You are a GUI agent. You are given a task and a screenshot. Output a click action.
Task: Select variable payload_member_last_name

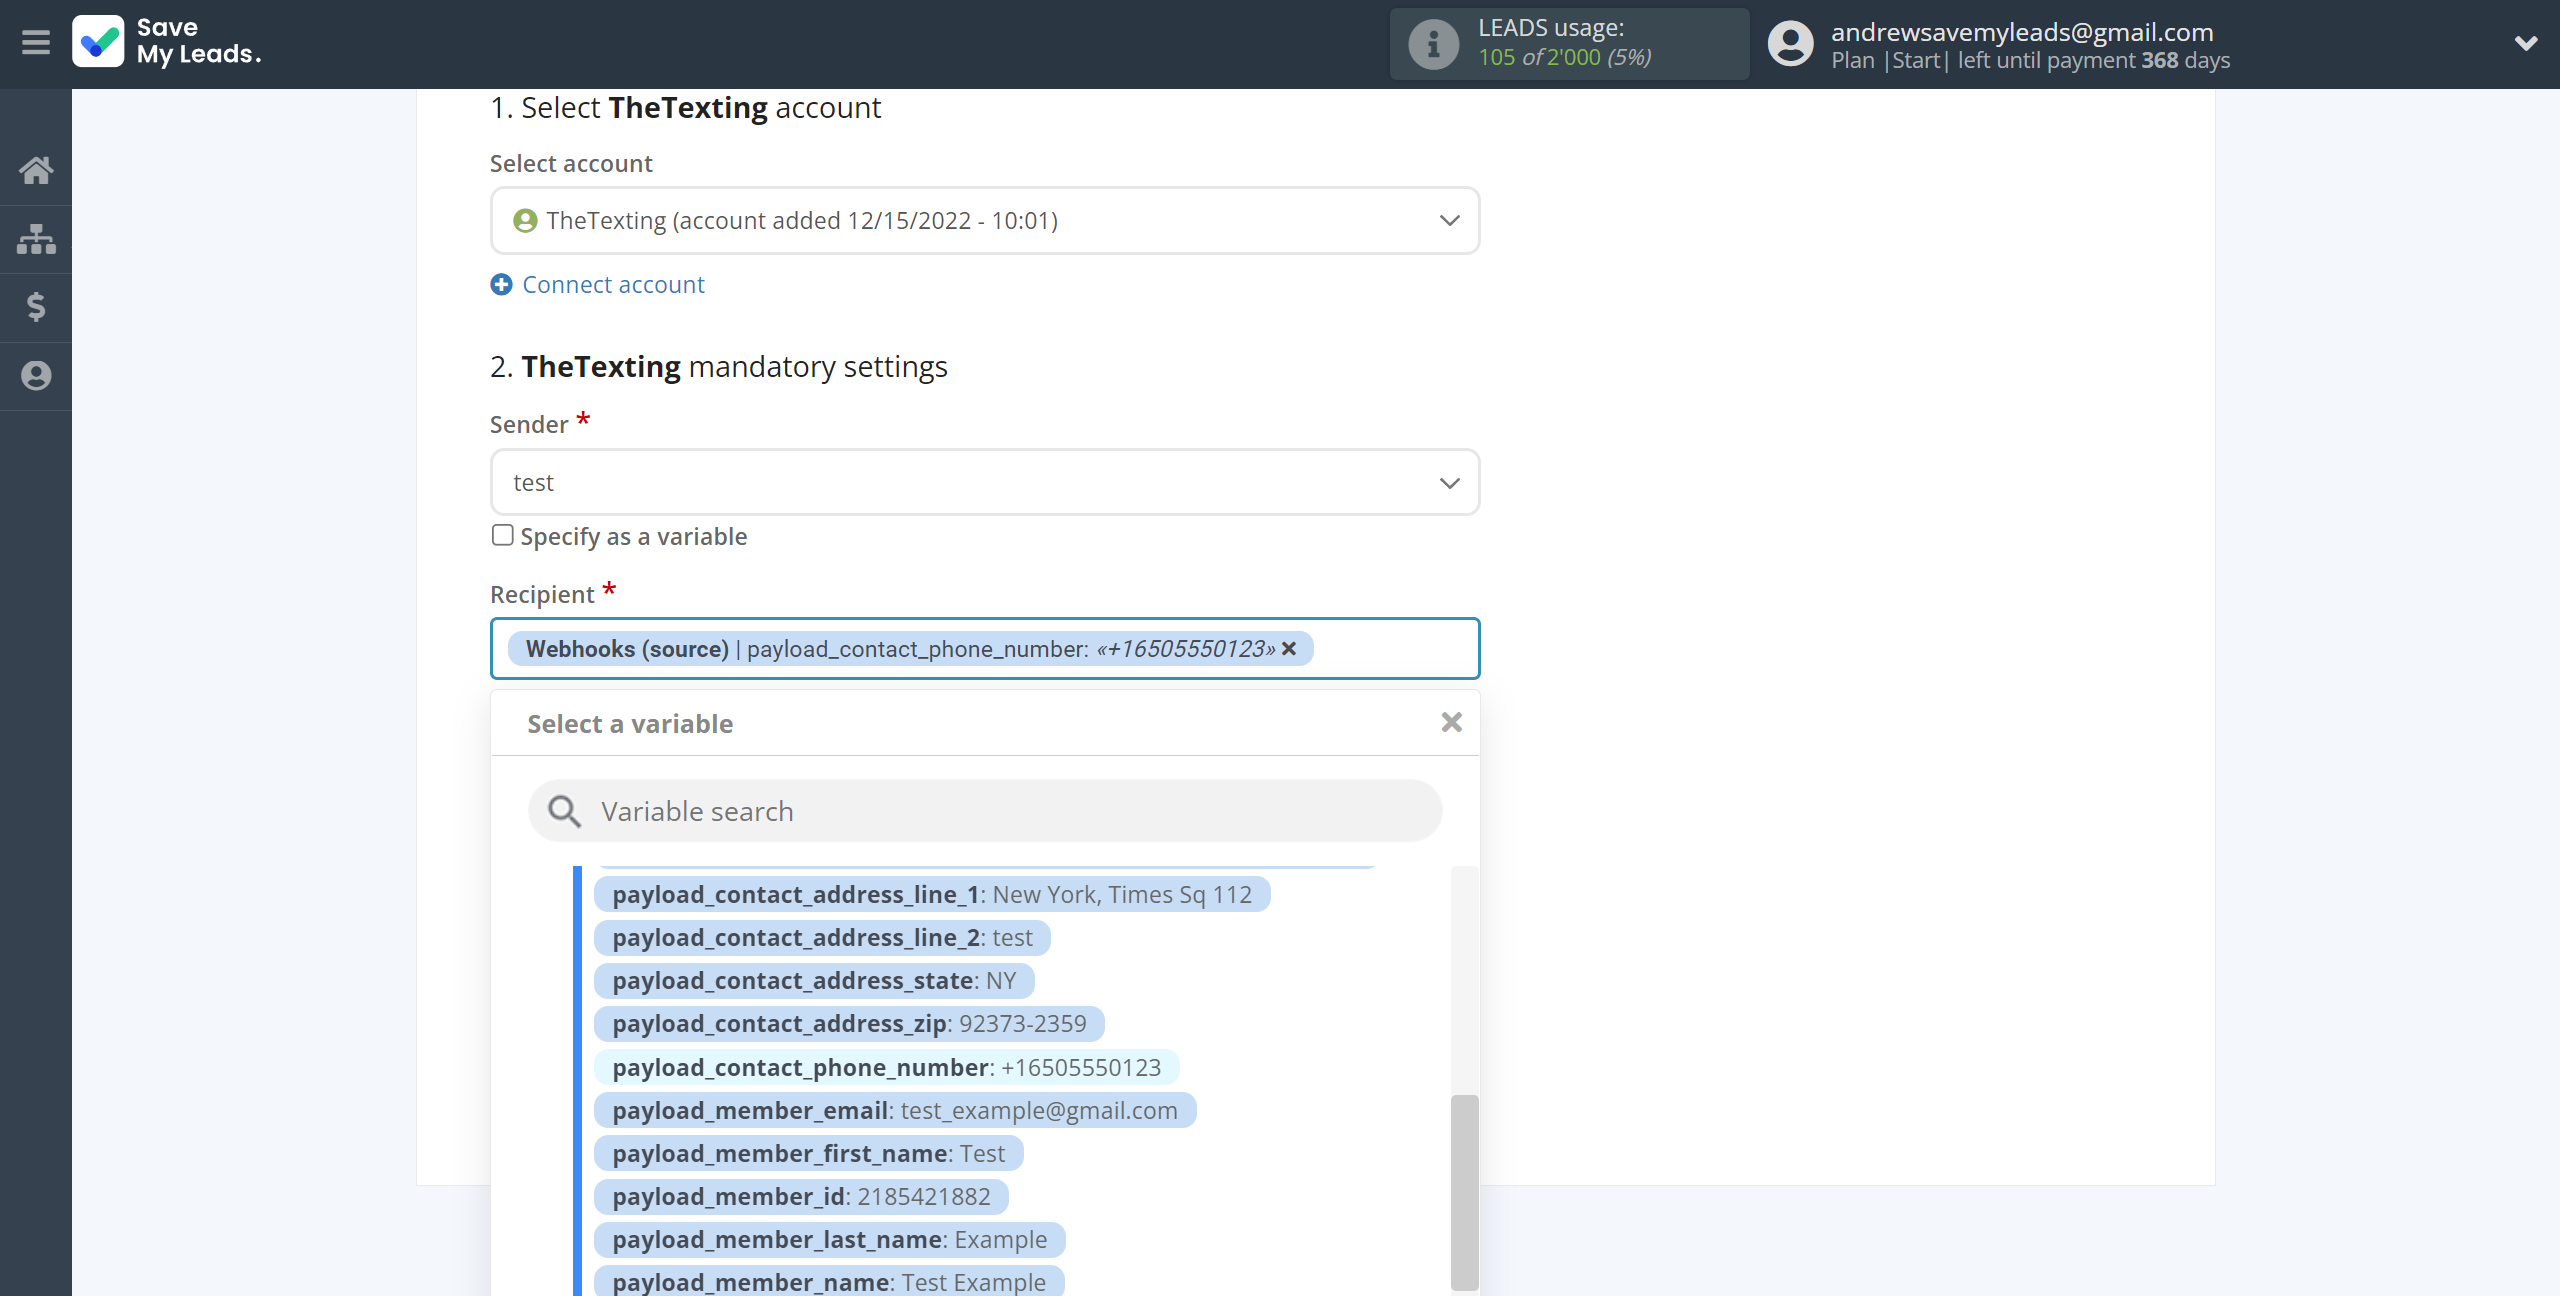coord(829,1240)
